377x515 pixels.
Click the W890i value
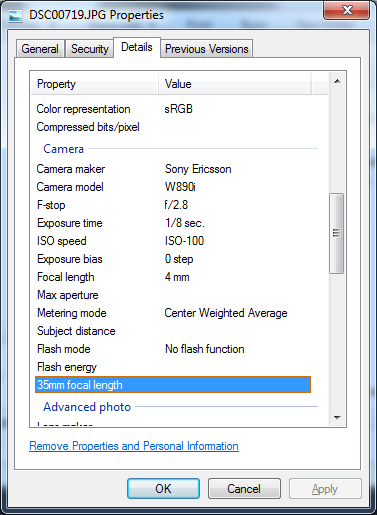click(x=180, y=187)
